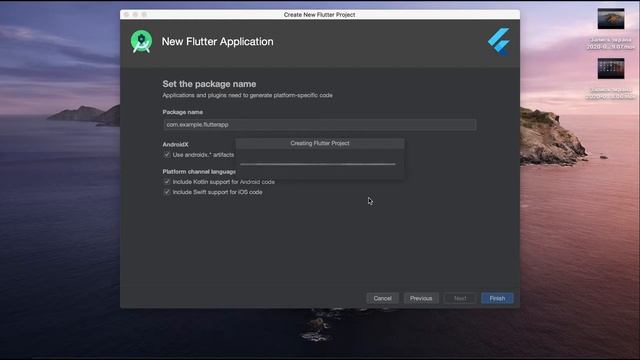This screenshot has width=640, height=360.
Task: Open the top desktop screenshot thumbnail
Action: [611, 18]
